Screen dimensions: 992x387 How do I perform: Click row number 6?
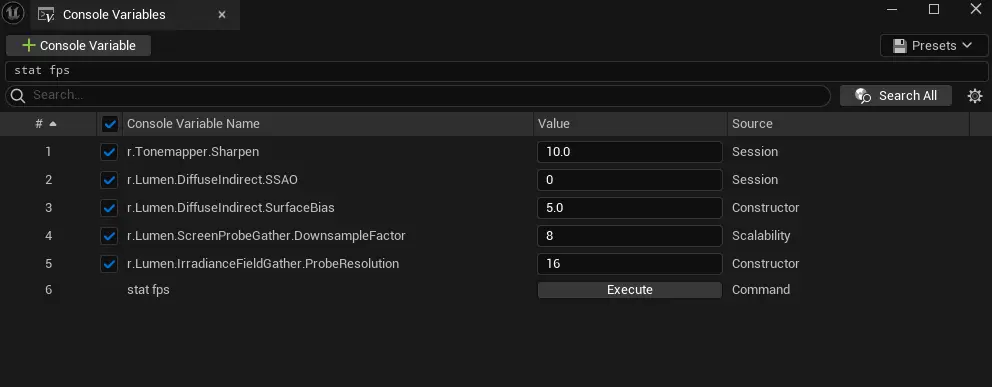pyautogui.click(x=49, y=290)
